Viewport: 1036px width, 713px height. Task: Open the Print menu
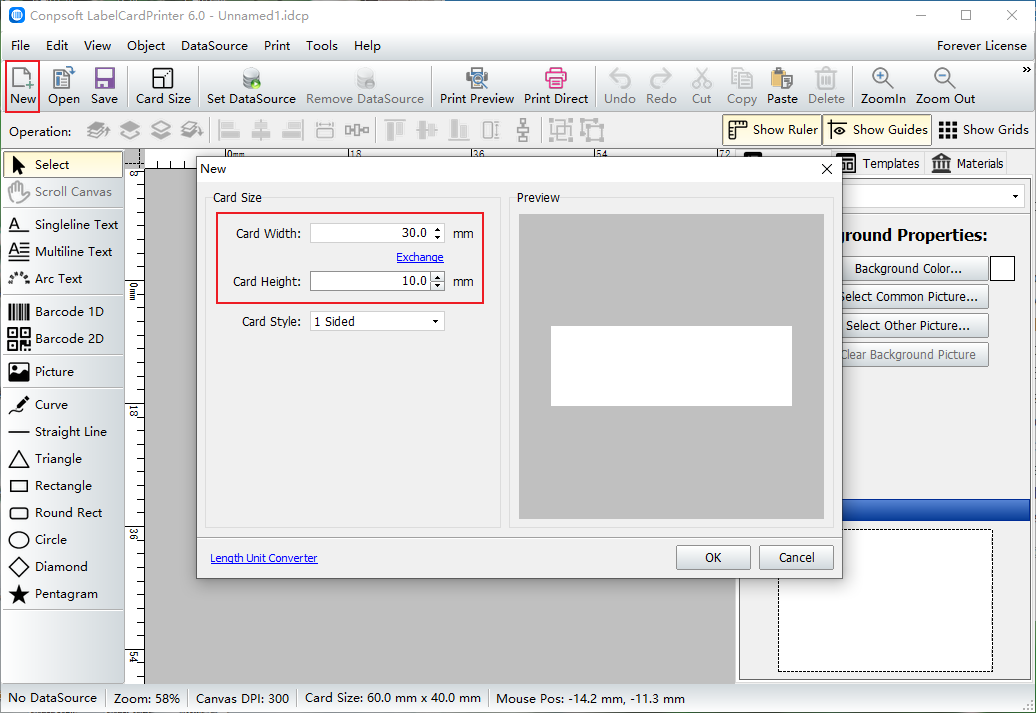click(277, 46)
